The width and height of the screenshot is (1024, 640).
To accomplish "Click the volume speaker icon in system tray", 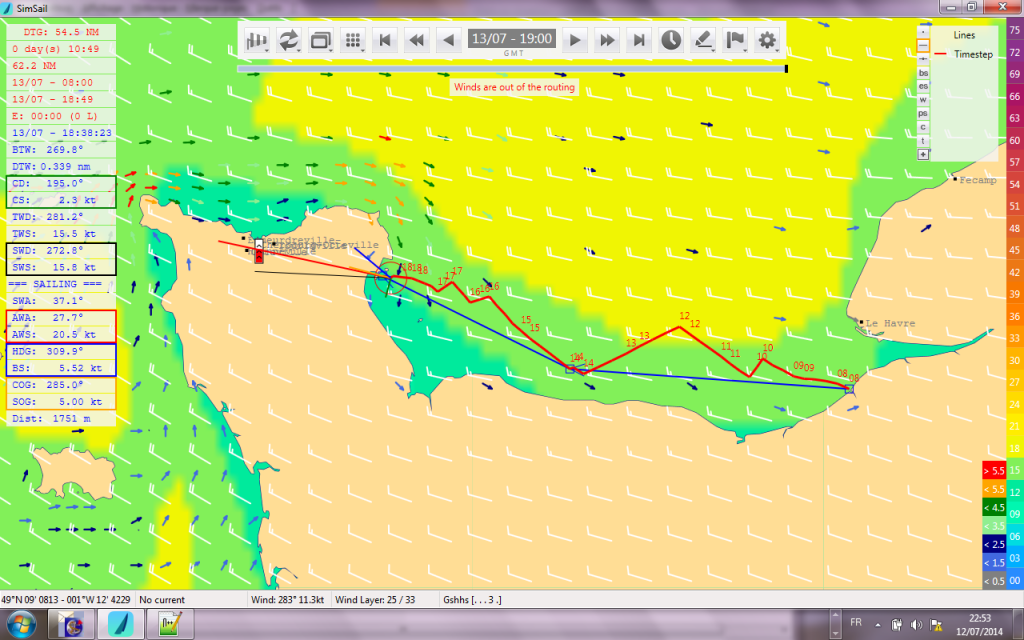I will 916,624.
